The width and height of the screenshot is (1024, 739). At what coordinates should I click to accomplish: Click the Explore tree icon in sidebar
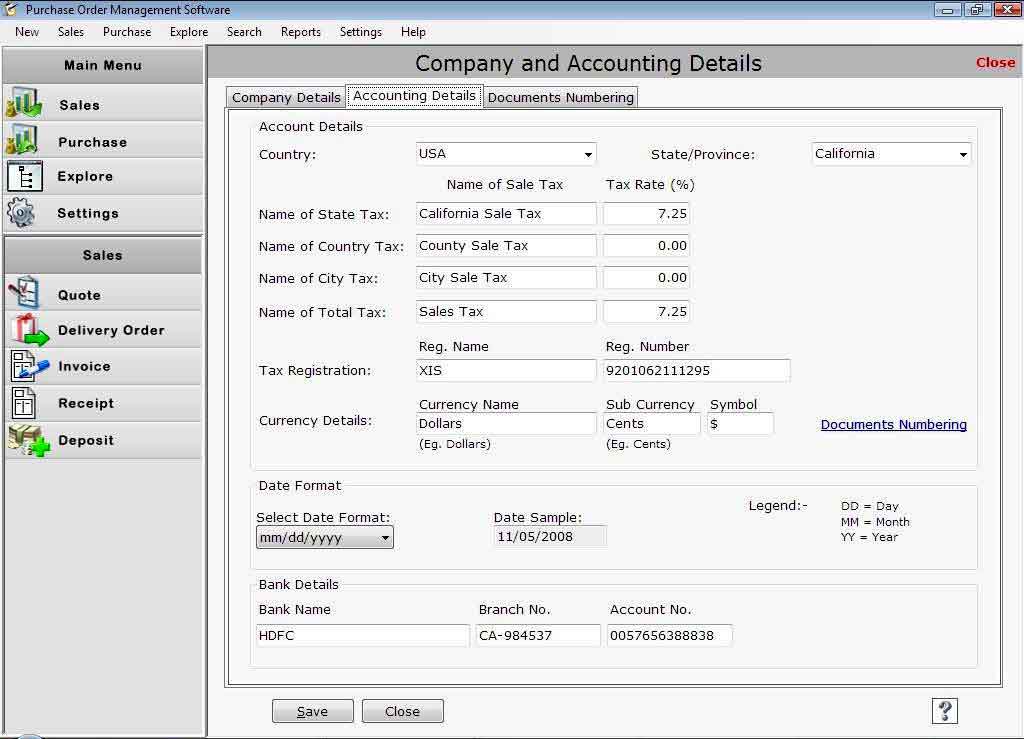(x=25, y=176)
